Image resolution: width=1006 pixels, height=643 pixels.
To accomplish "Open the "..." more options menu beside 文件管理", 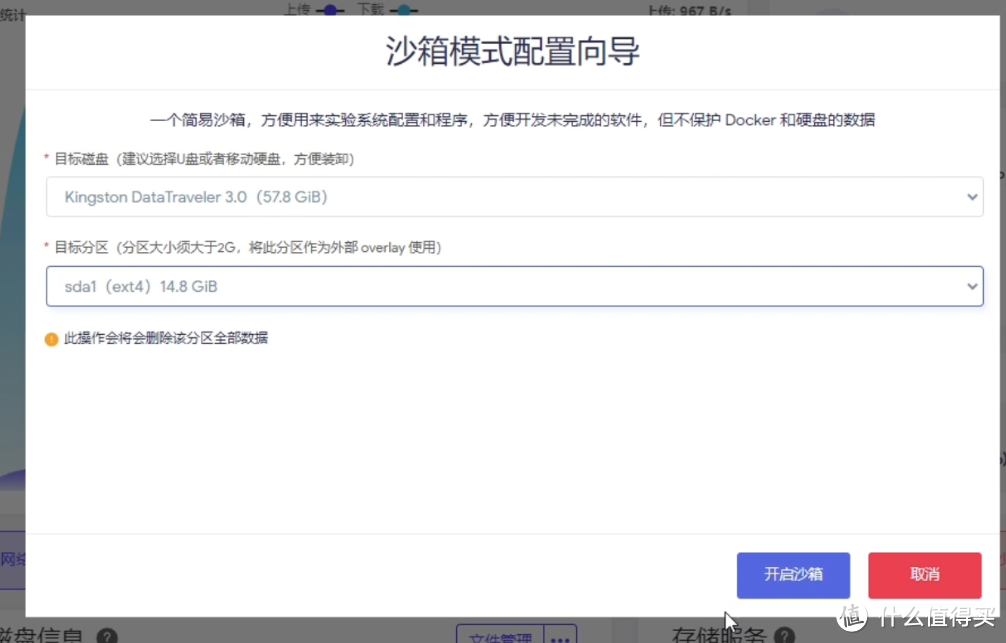I will (560, 637).
